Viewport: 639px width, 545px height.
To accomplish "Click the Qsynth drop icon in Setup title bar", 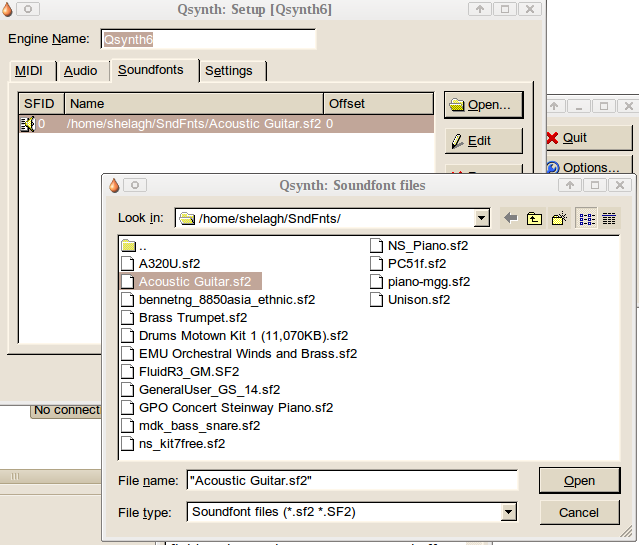I will (x=8, y=9).
